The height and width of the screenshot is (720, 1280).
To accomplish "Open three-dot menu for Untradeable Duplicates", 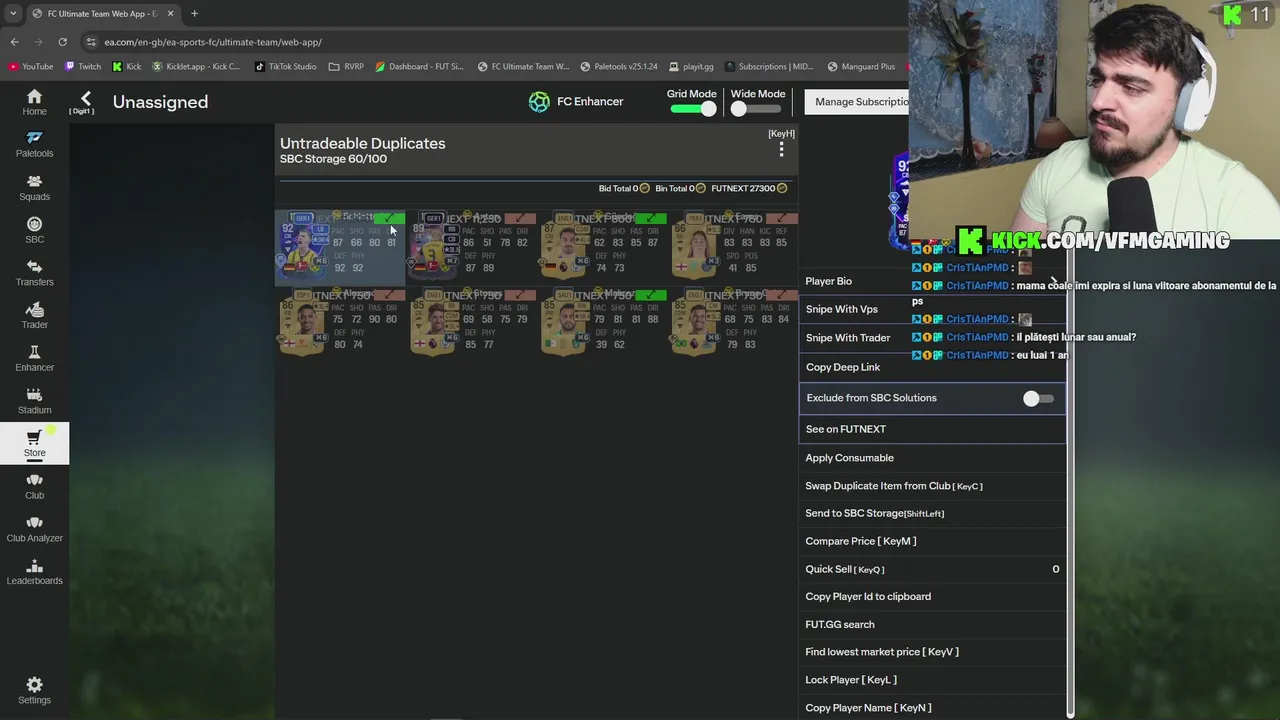I will click(x=781, y=150).
